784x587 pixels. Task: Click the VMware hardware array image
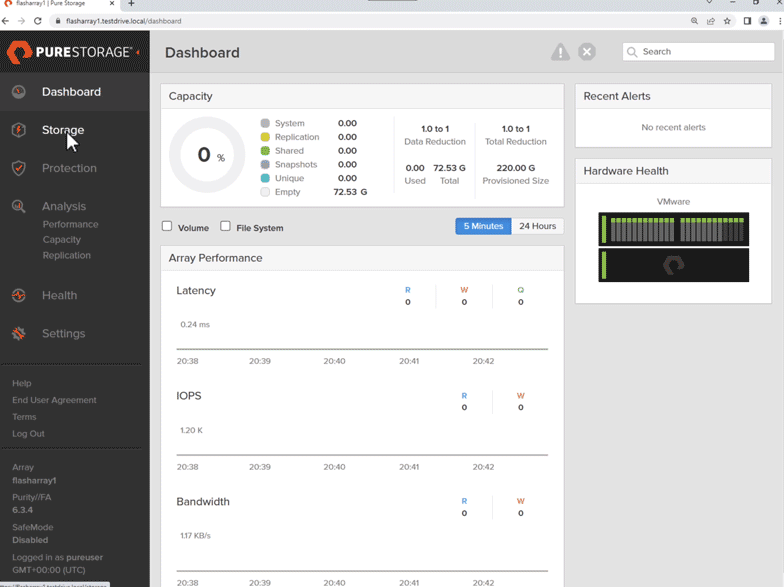point(673,247)
